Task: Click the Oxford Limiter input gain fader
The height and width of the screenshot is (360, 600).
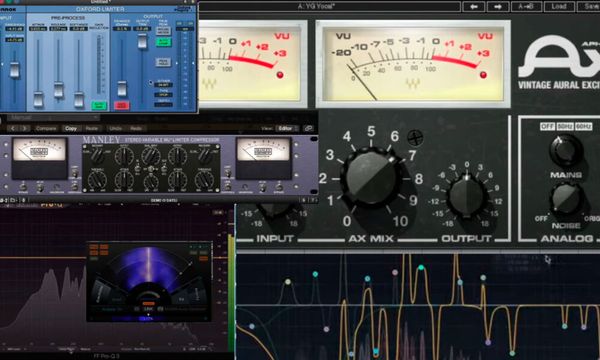Action: tap(14, 69)
